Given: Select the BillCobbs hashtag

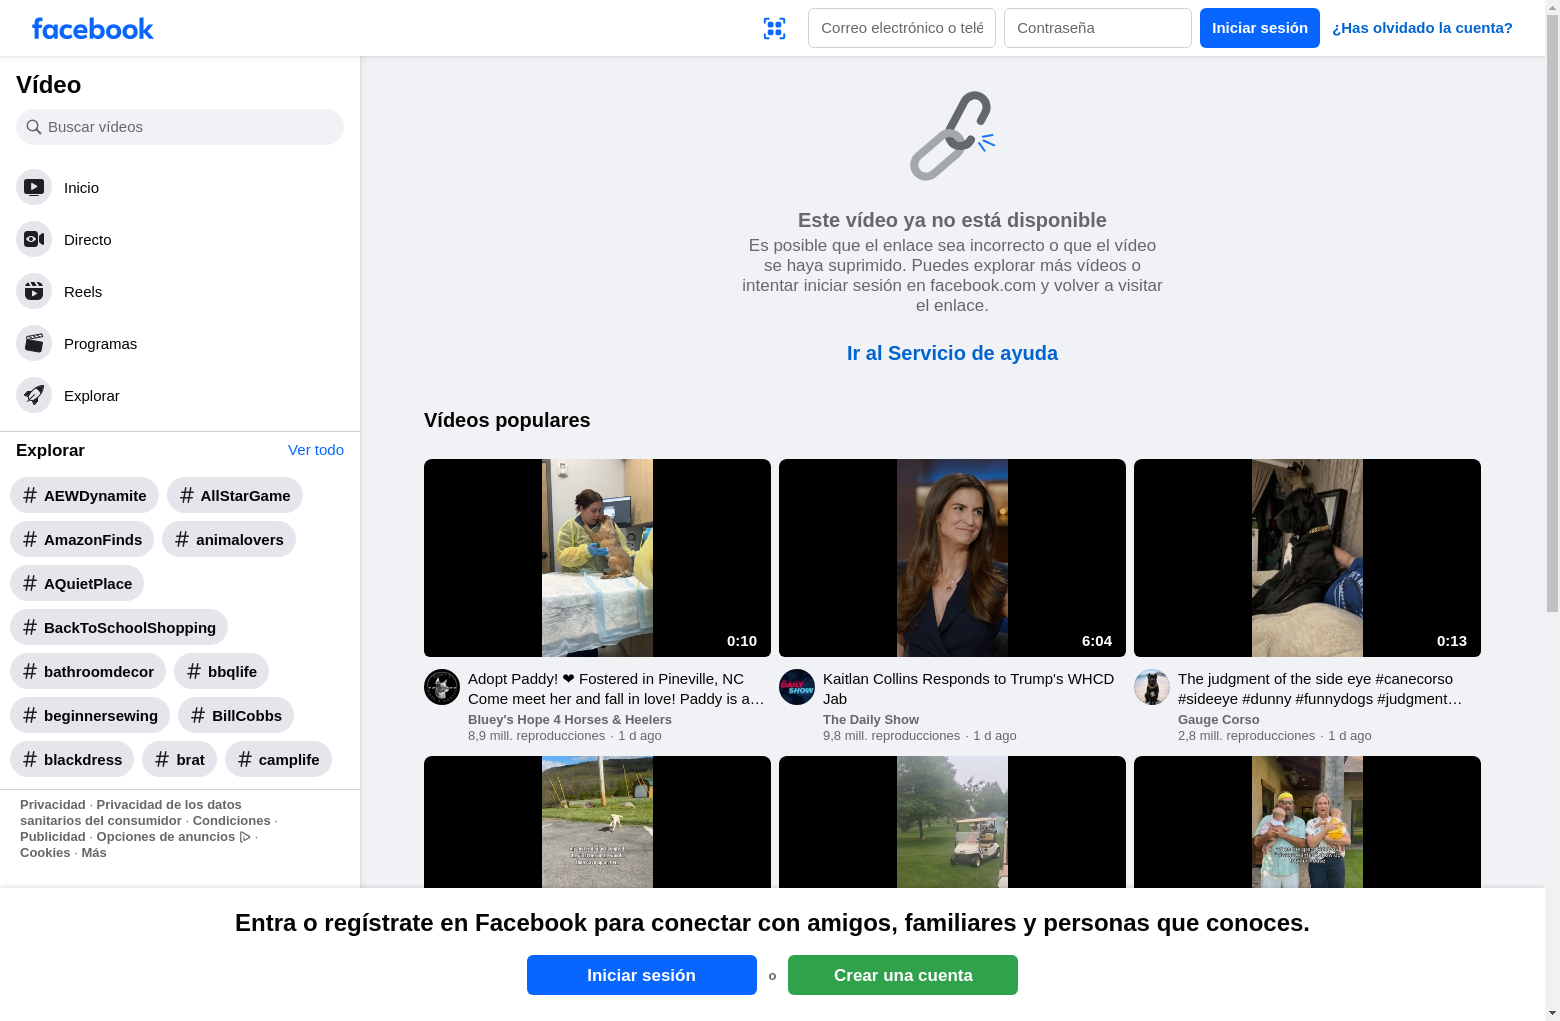Looking at the screenshot, I should pyautogui.click(x=236, y=715).
